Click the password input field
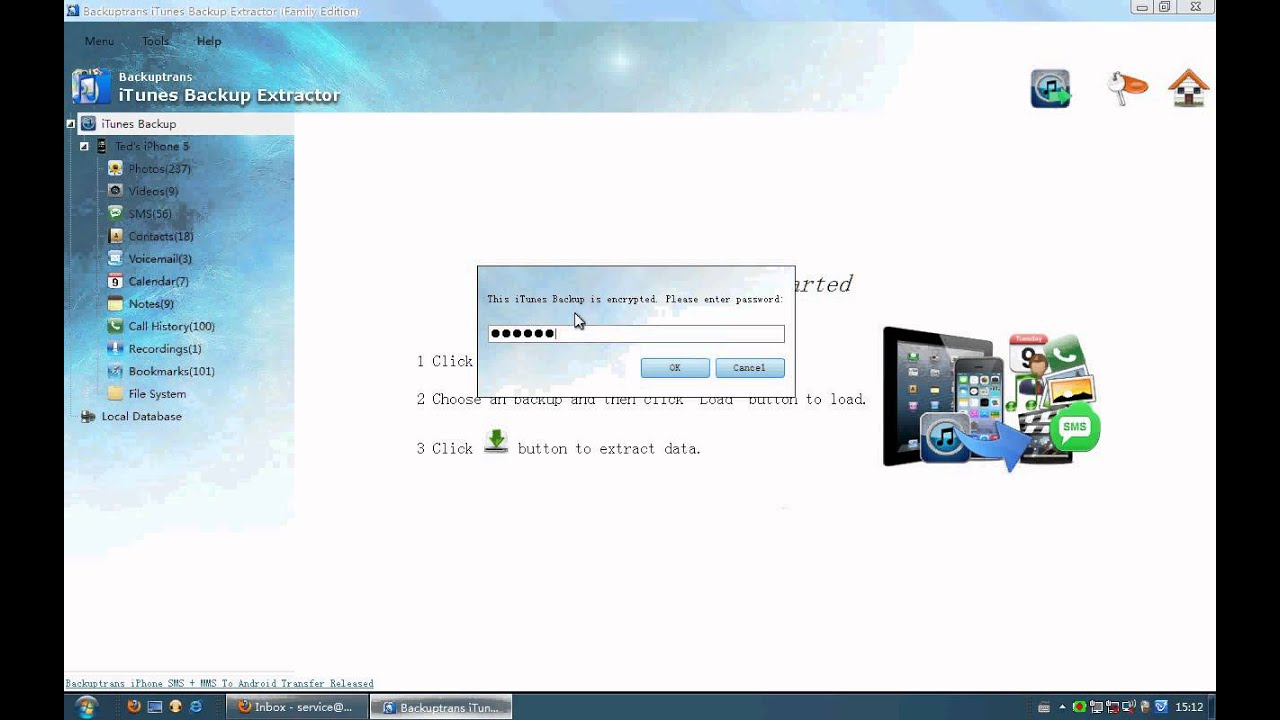 click(636, 334)
